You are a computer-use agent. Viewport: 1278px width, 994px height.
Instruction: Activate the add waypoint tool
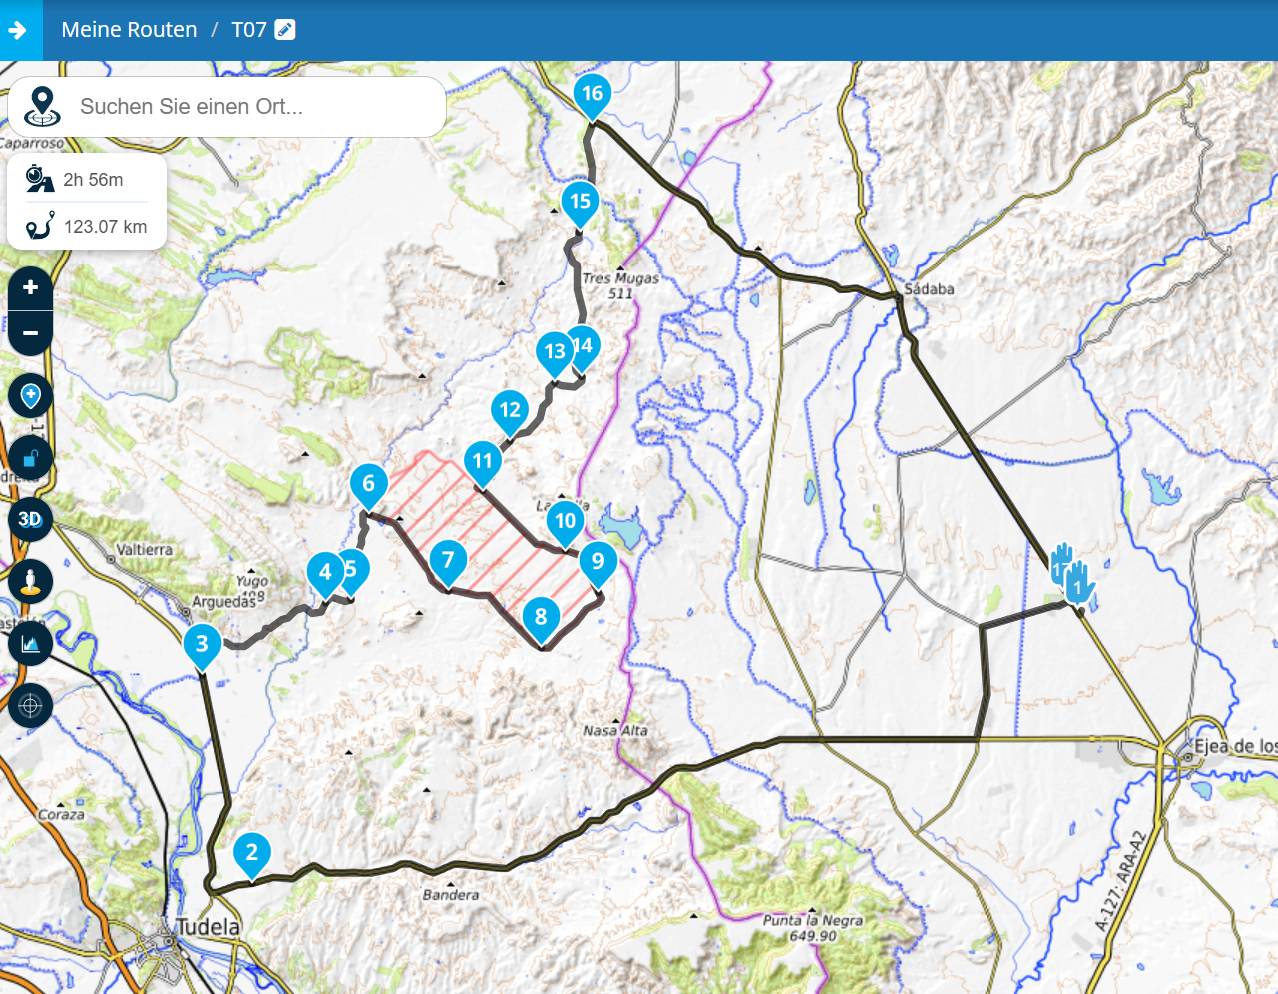tap(31, 396)
